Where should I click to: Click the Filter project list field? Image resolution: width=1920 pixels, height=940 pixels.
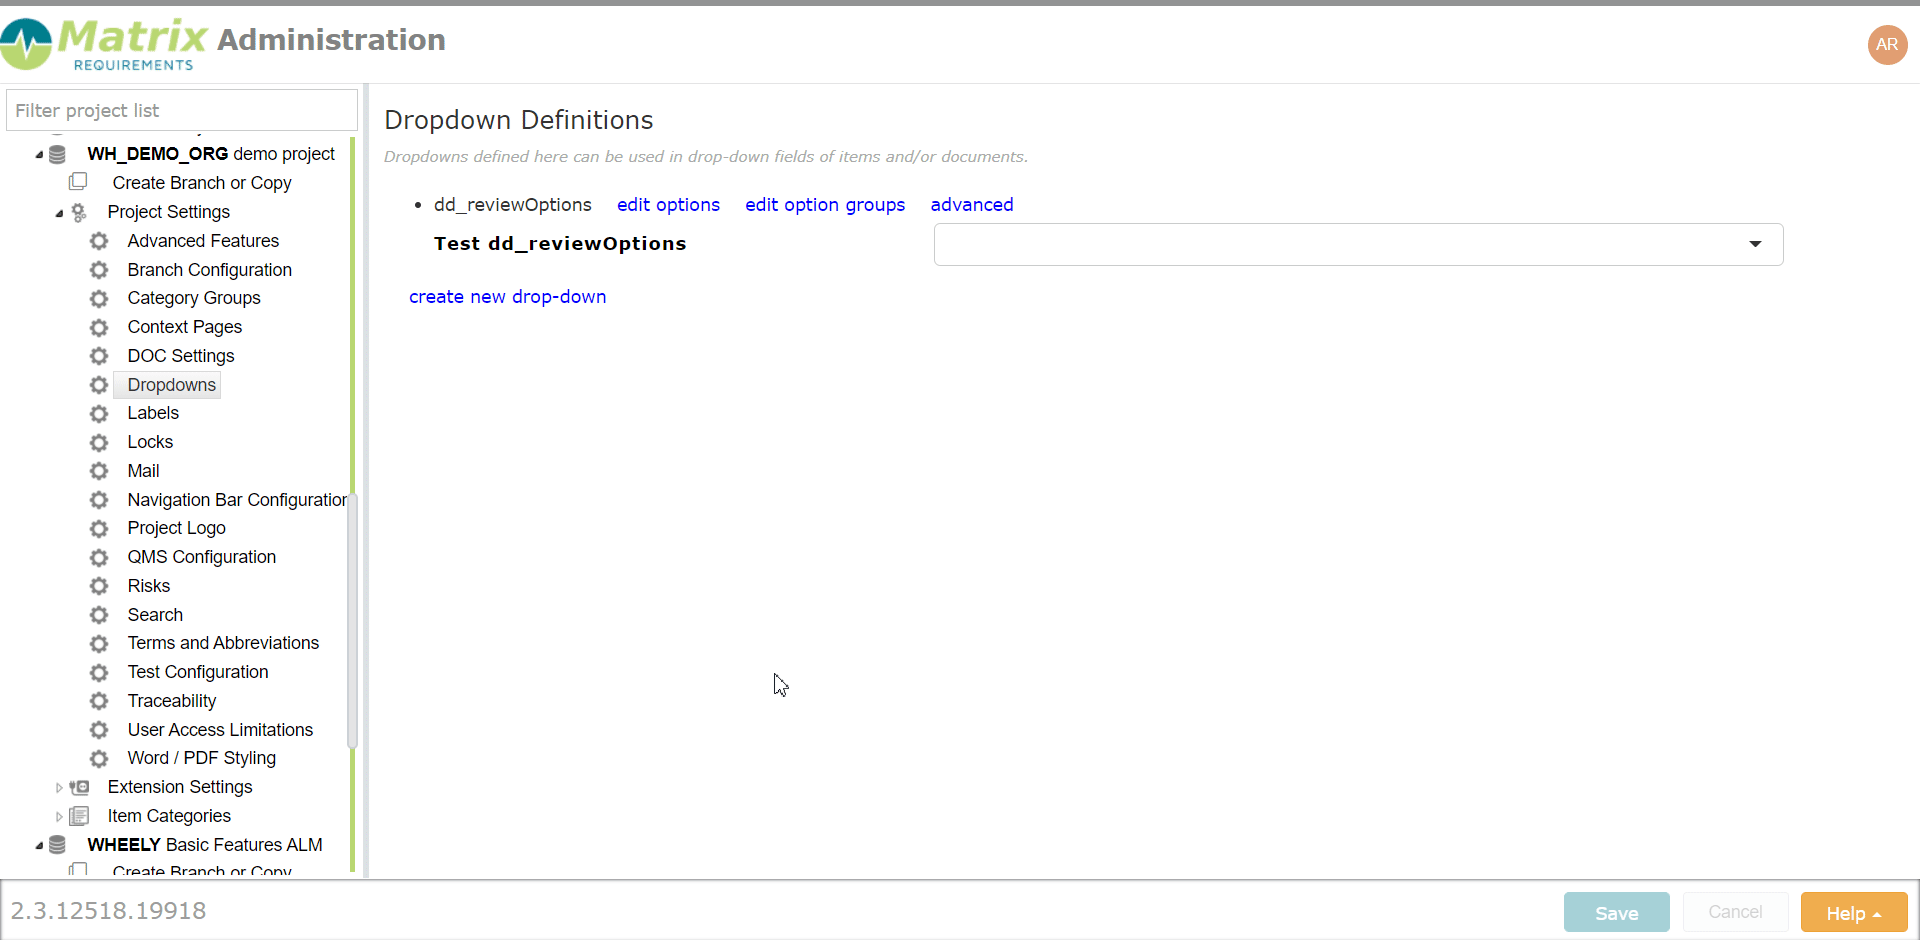182,110
